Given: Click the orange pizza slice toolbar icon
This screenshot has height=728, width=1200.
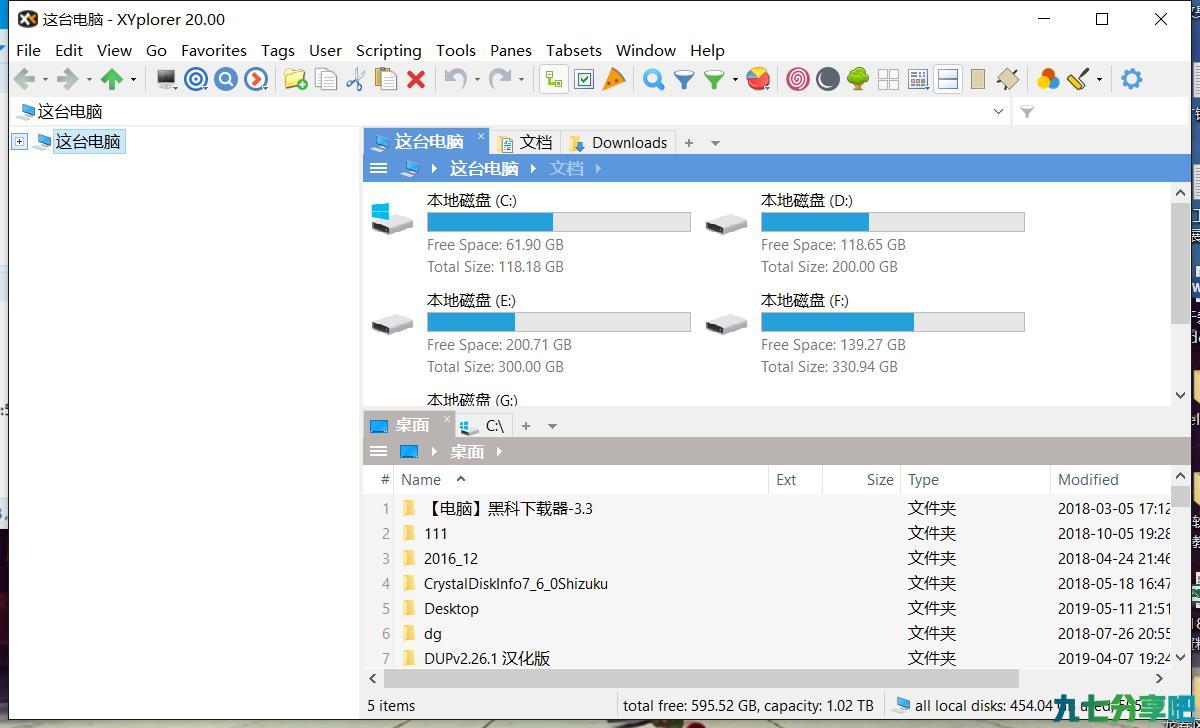Looking at the screenshot, I should pos(614,79).
